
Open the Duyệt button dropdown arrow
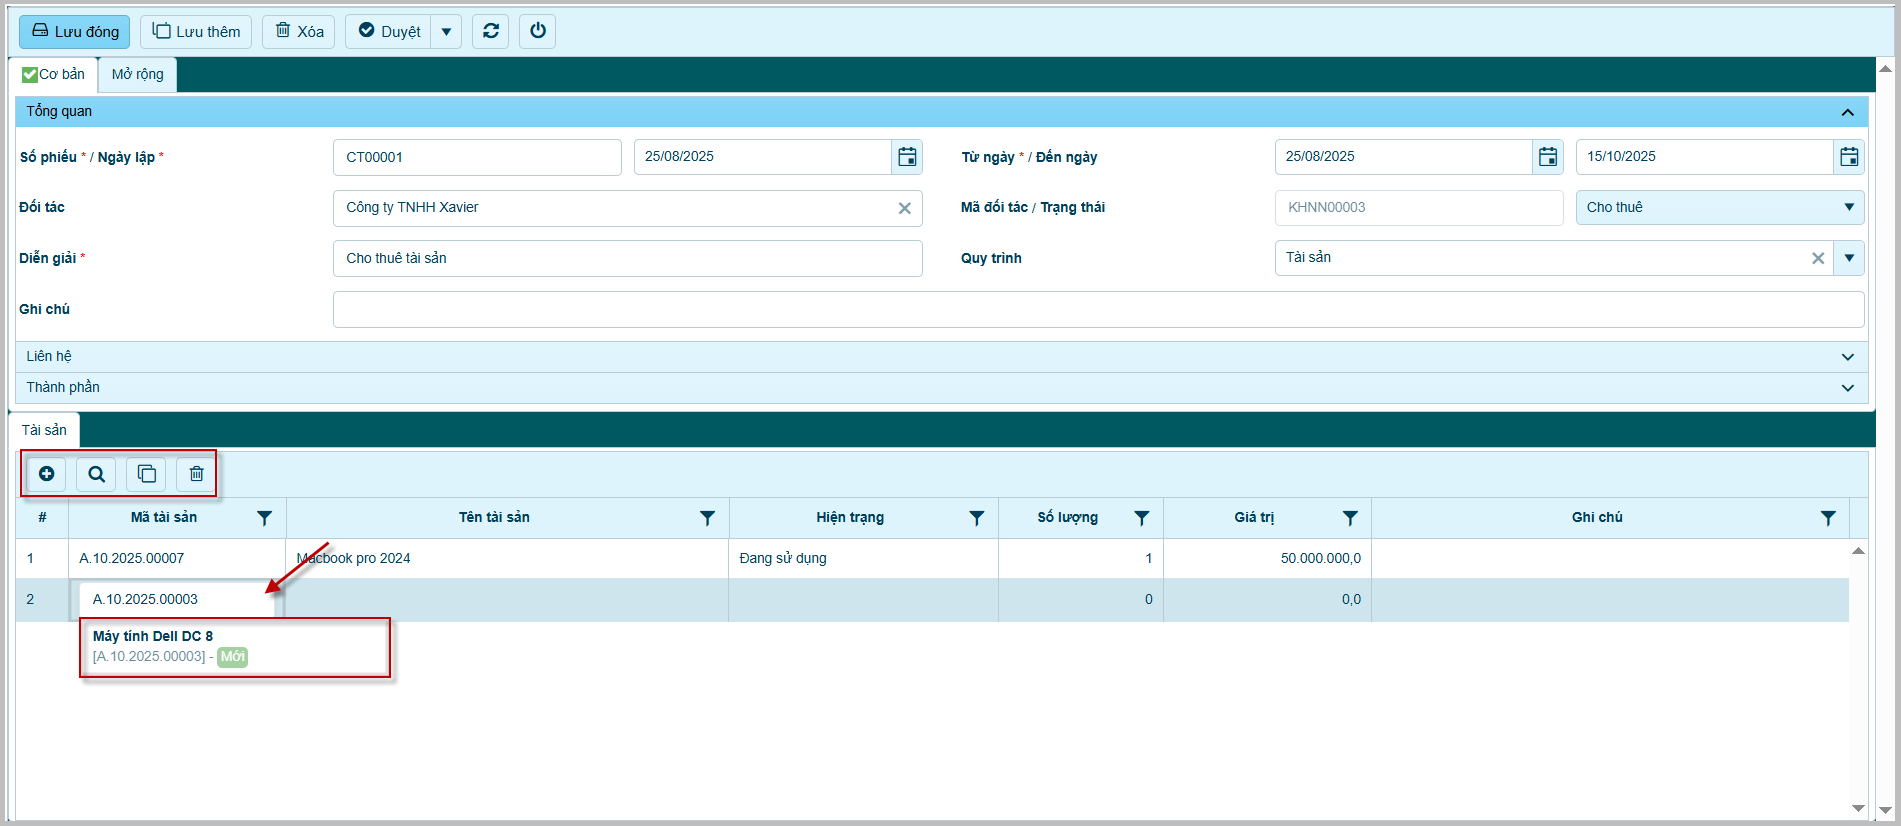[446, 32]
